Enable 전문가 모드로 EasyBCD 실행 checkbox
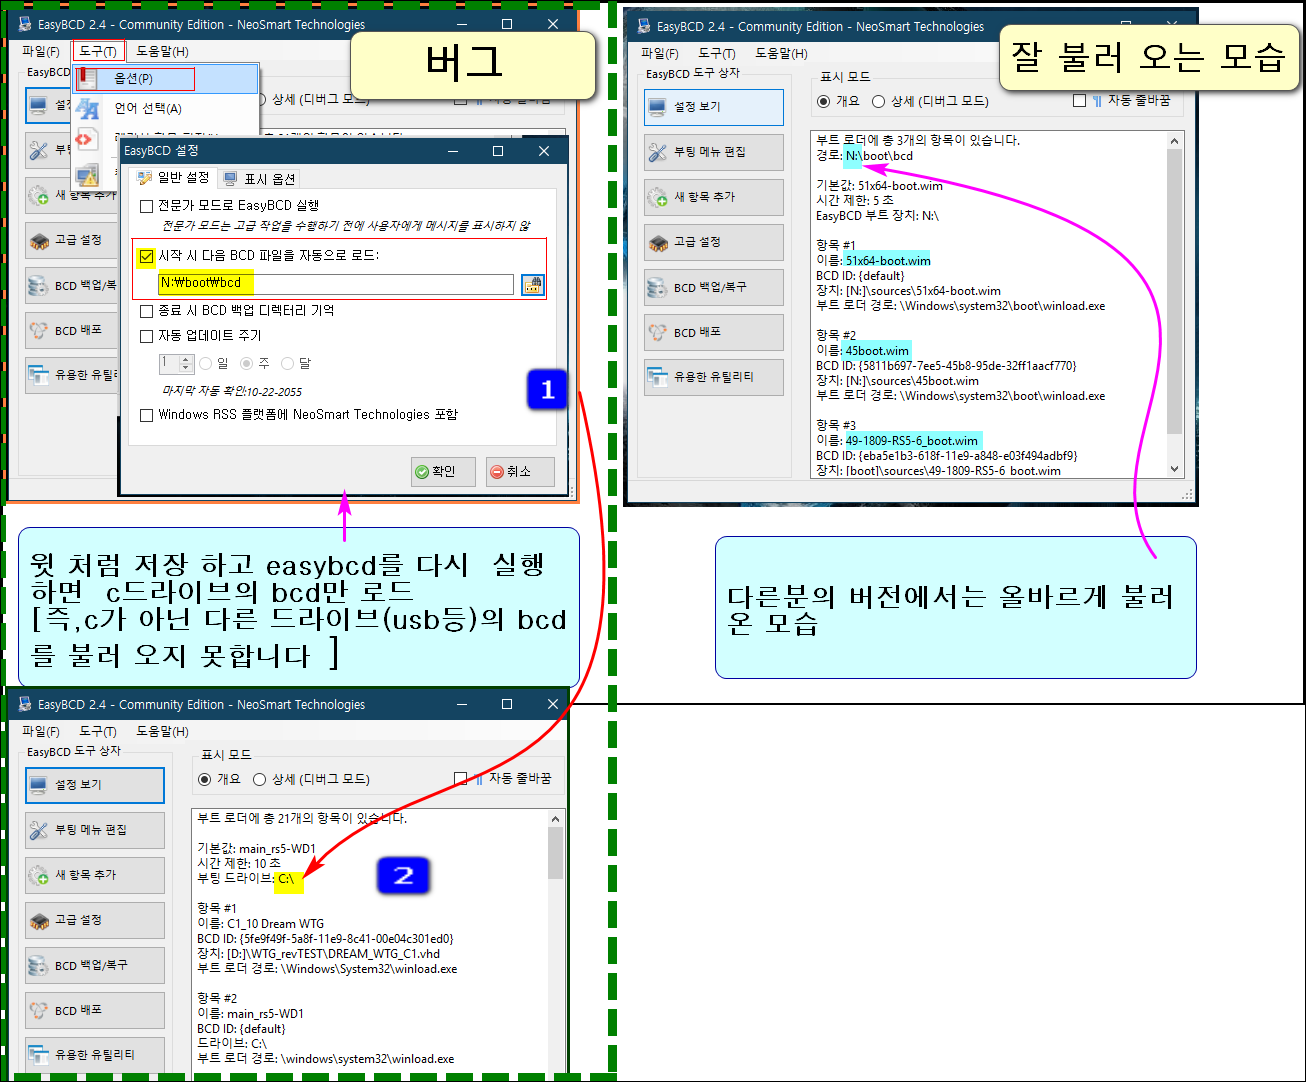 pyautogui.click(x=147, y=206)
